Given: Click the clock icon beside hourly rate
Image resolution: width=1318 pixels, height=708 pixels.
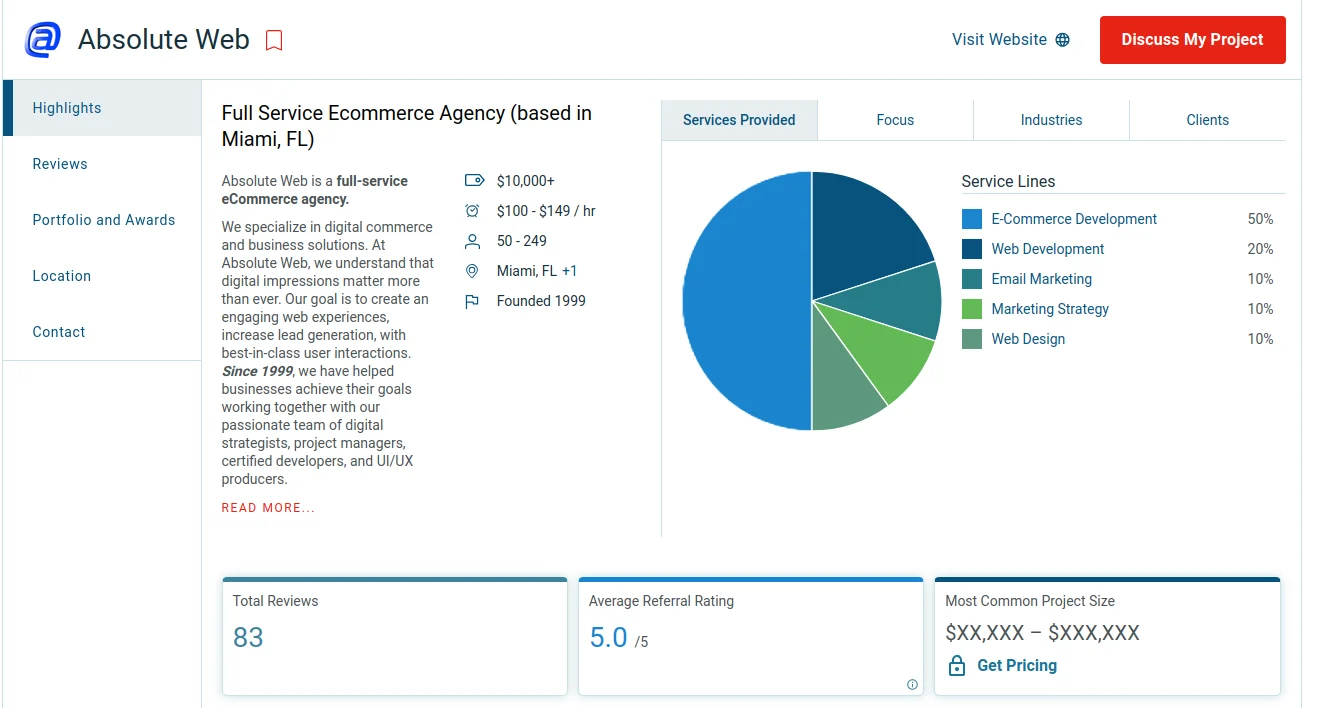Looking at the screenshot, I should tap(473, 211).
